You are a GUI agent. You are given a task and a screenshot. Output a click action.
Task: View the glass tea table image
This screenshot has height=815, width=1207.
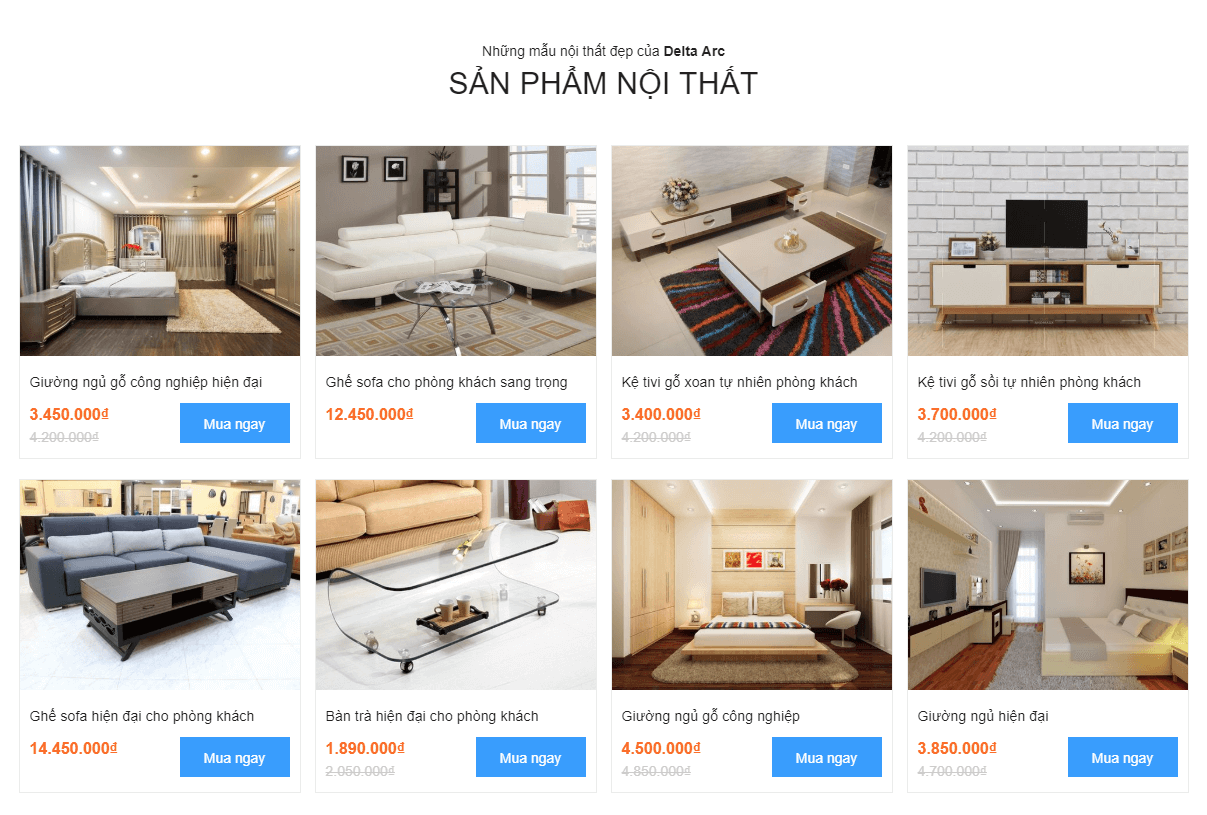click(x=456, y=585)
